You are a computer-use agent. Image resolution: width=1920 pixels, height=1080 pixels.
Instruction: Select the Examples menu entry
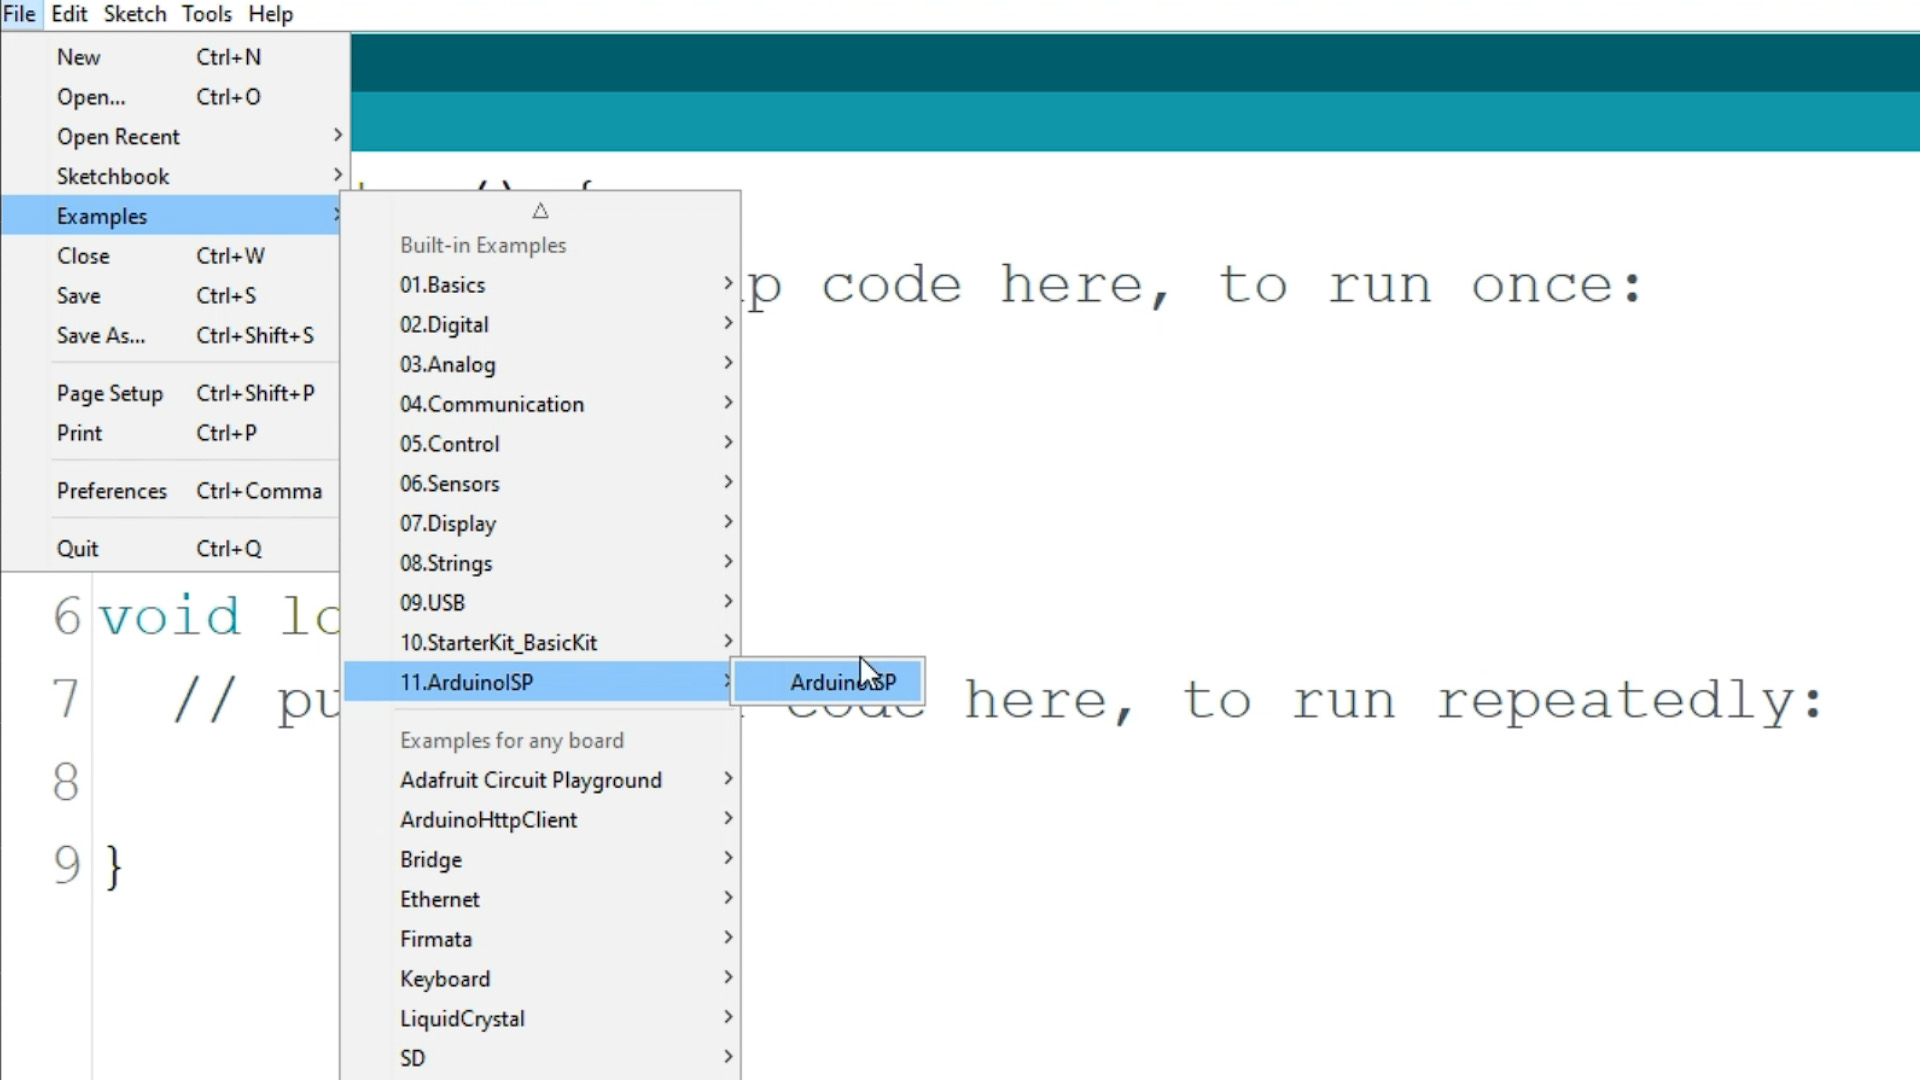click(x=172, y=216)
